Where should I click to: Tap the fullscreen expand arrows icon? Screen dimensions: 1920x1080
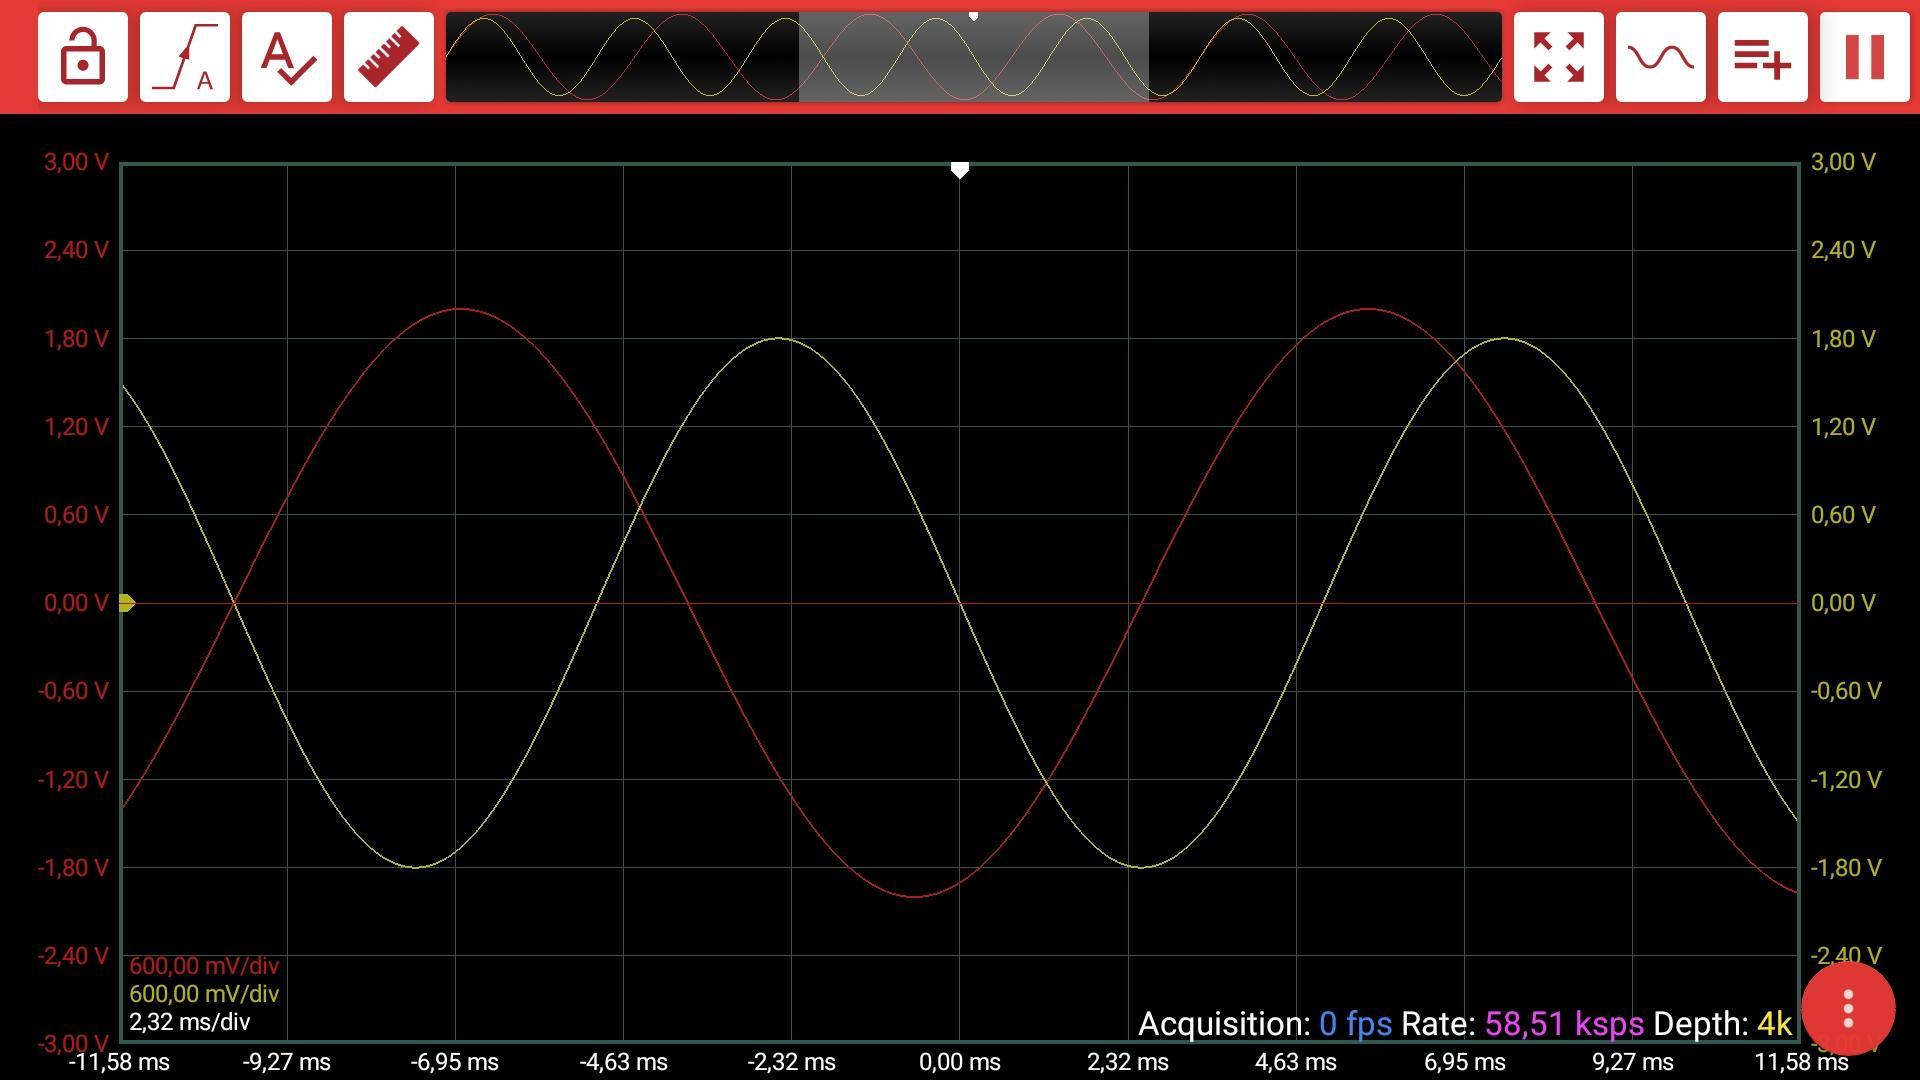(x=1559, y=57)
